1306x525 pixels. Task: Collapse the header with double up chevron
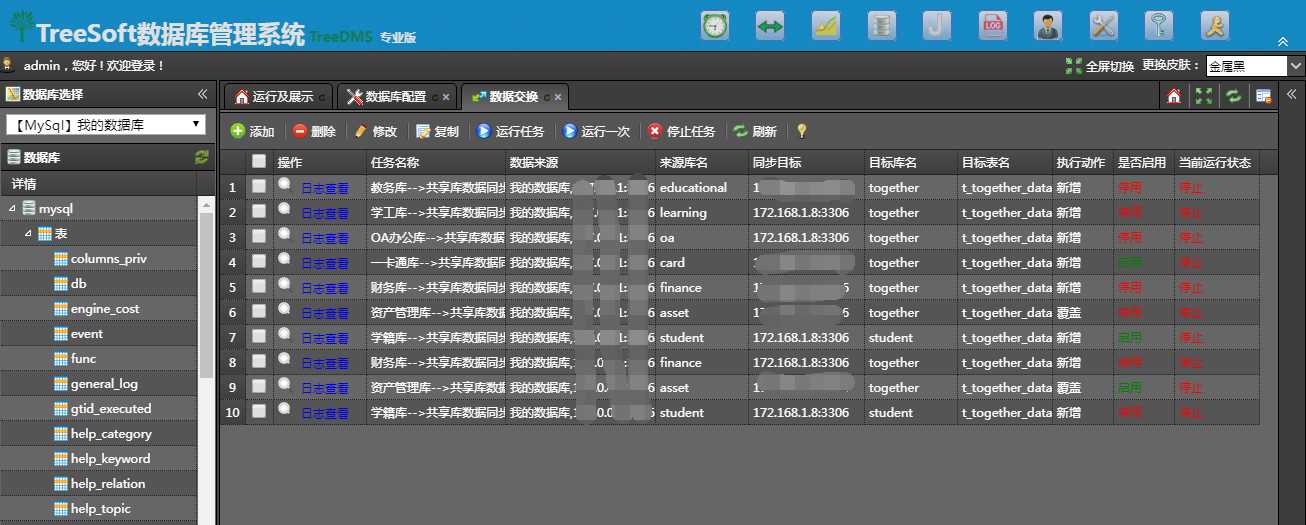(x=1283, y=41)
